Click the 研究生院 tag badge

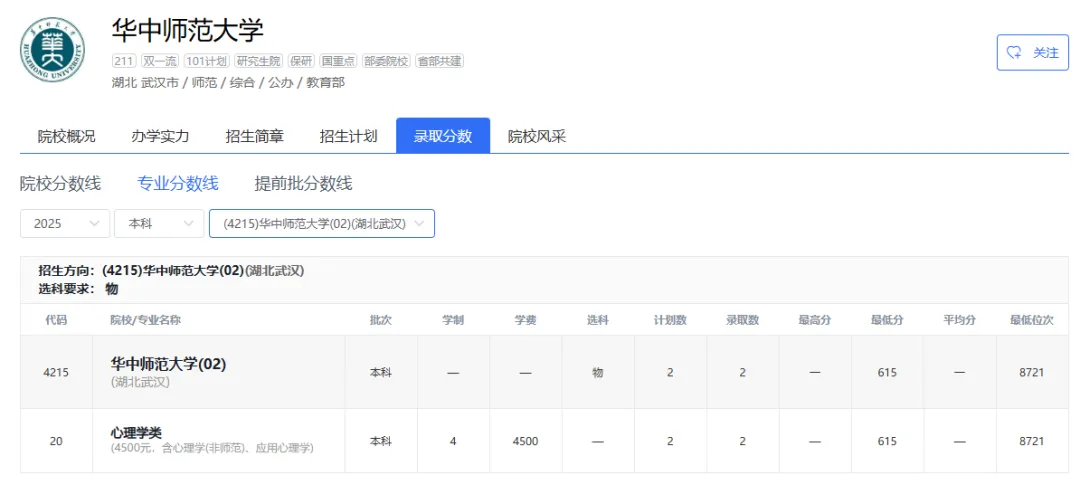tap(259, 61)
